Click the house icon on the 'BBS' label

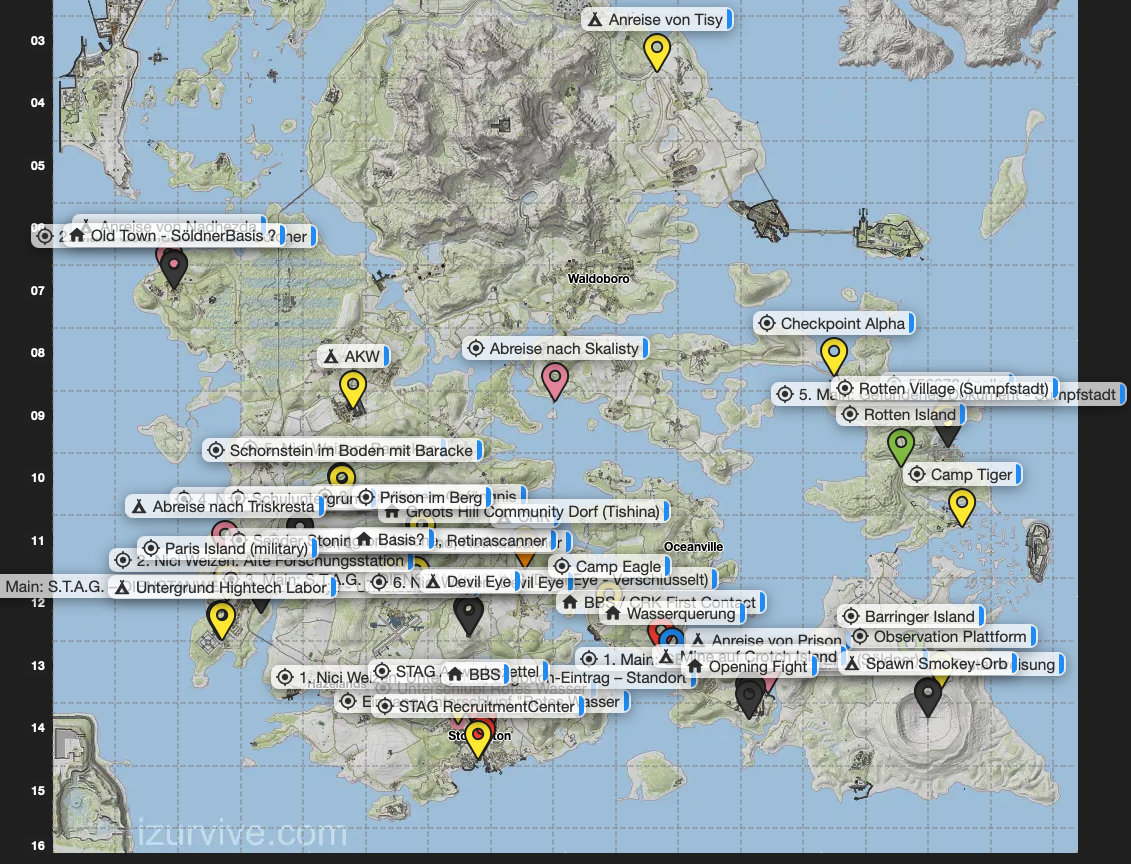(455, 674)
